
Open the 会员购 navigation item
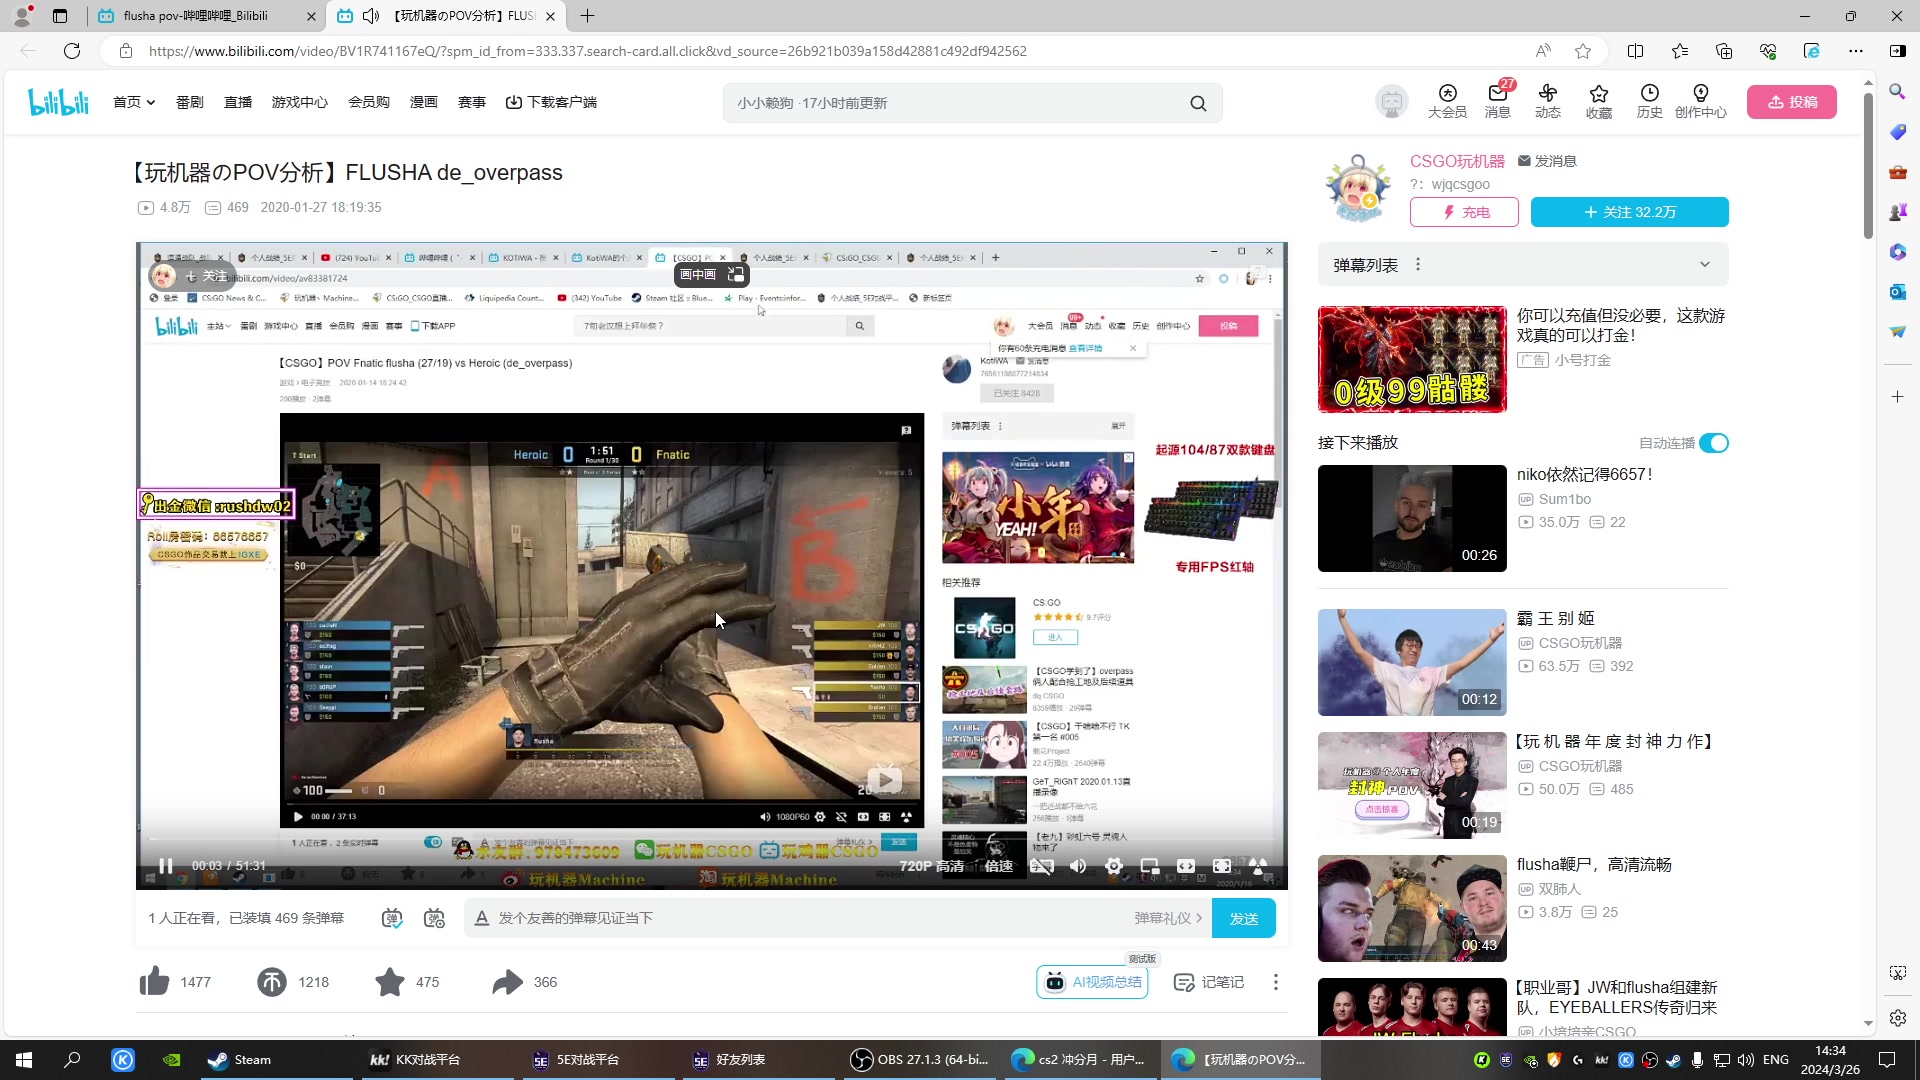tap(368, 102)
